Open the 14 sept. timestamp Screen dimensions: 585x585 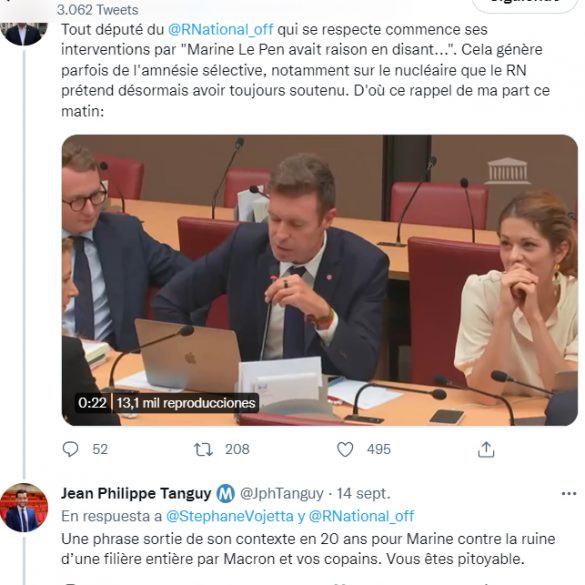(x=363, y=494)
